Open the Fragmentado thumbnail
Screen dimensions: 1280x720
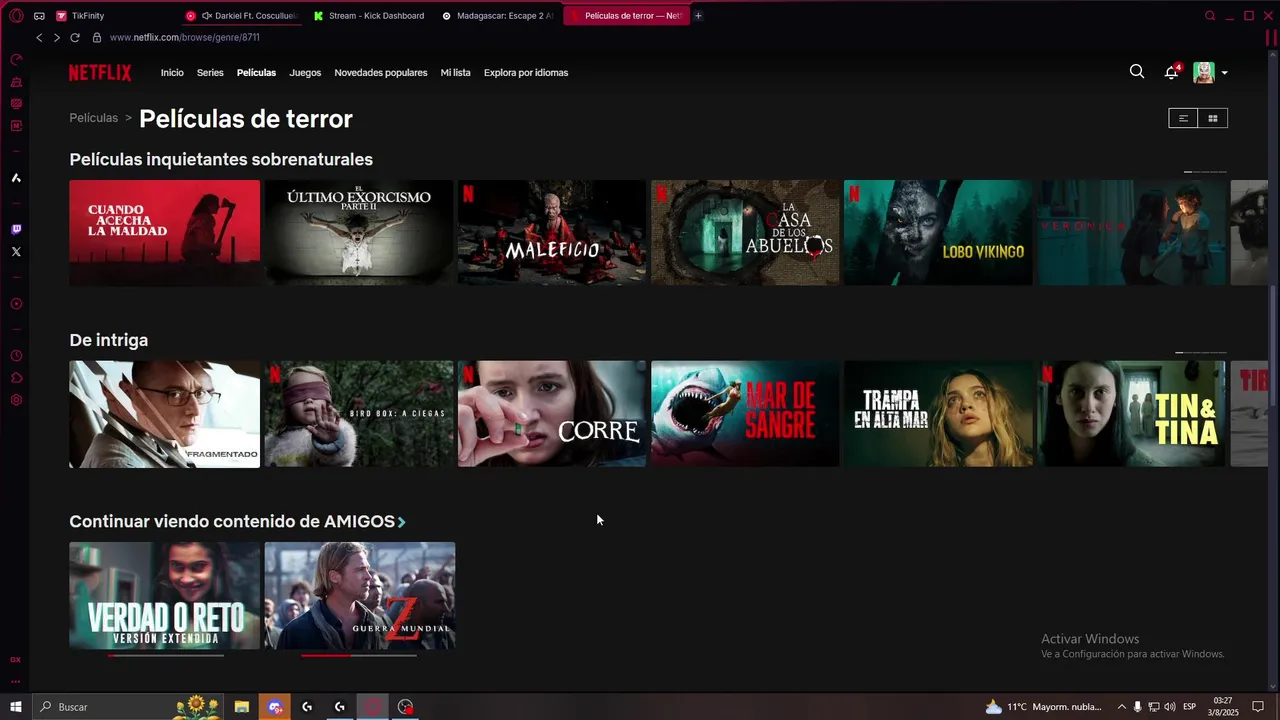point(164,414)
